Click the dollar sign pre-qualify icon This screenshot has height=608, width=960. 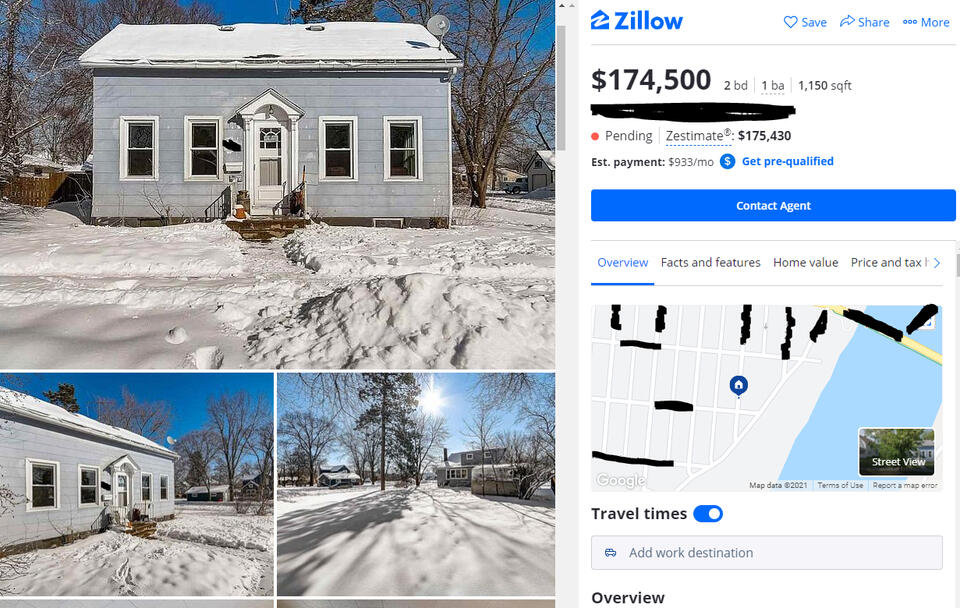[x=727, y=162]
